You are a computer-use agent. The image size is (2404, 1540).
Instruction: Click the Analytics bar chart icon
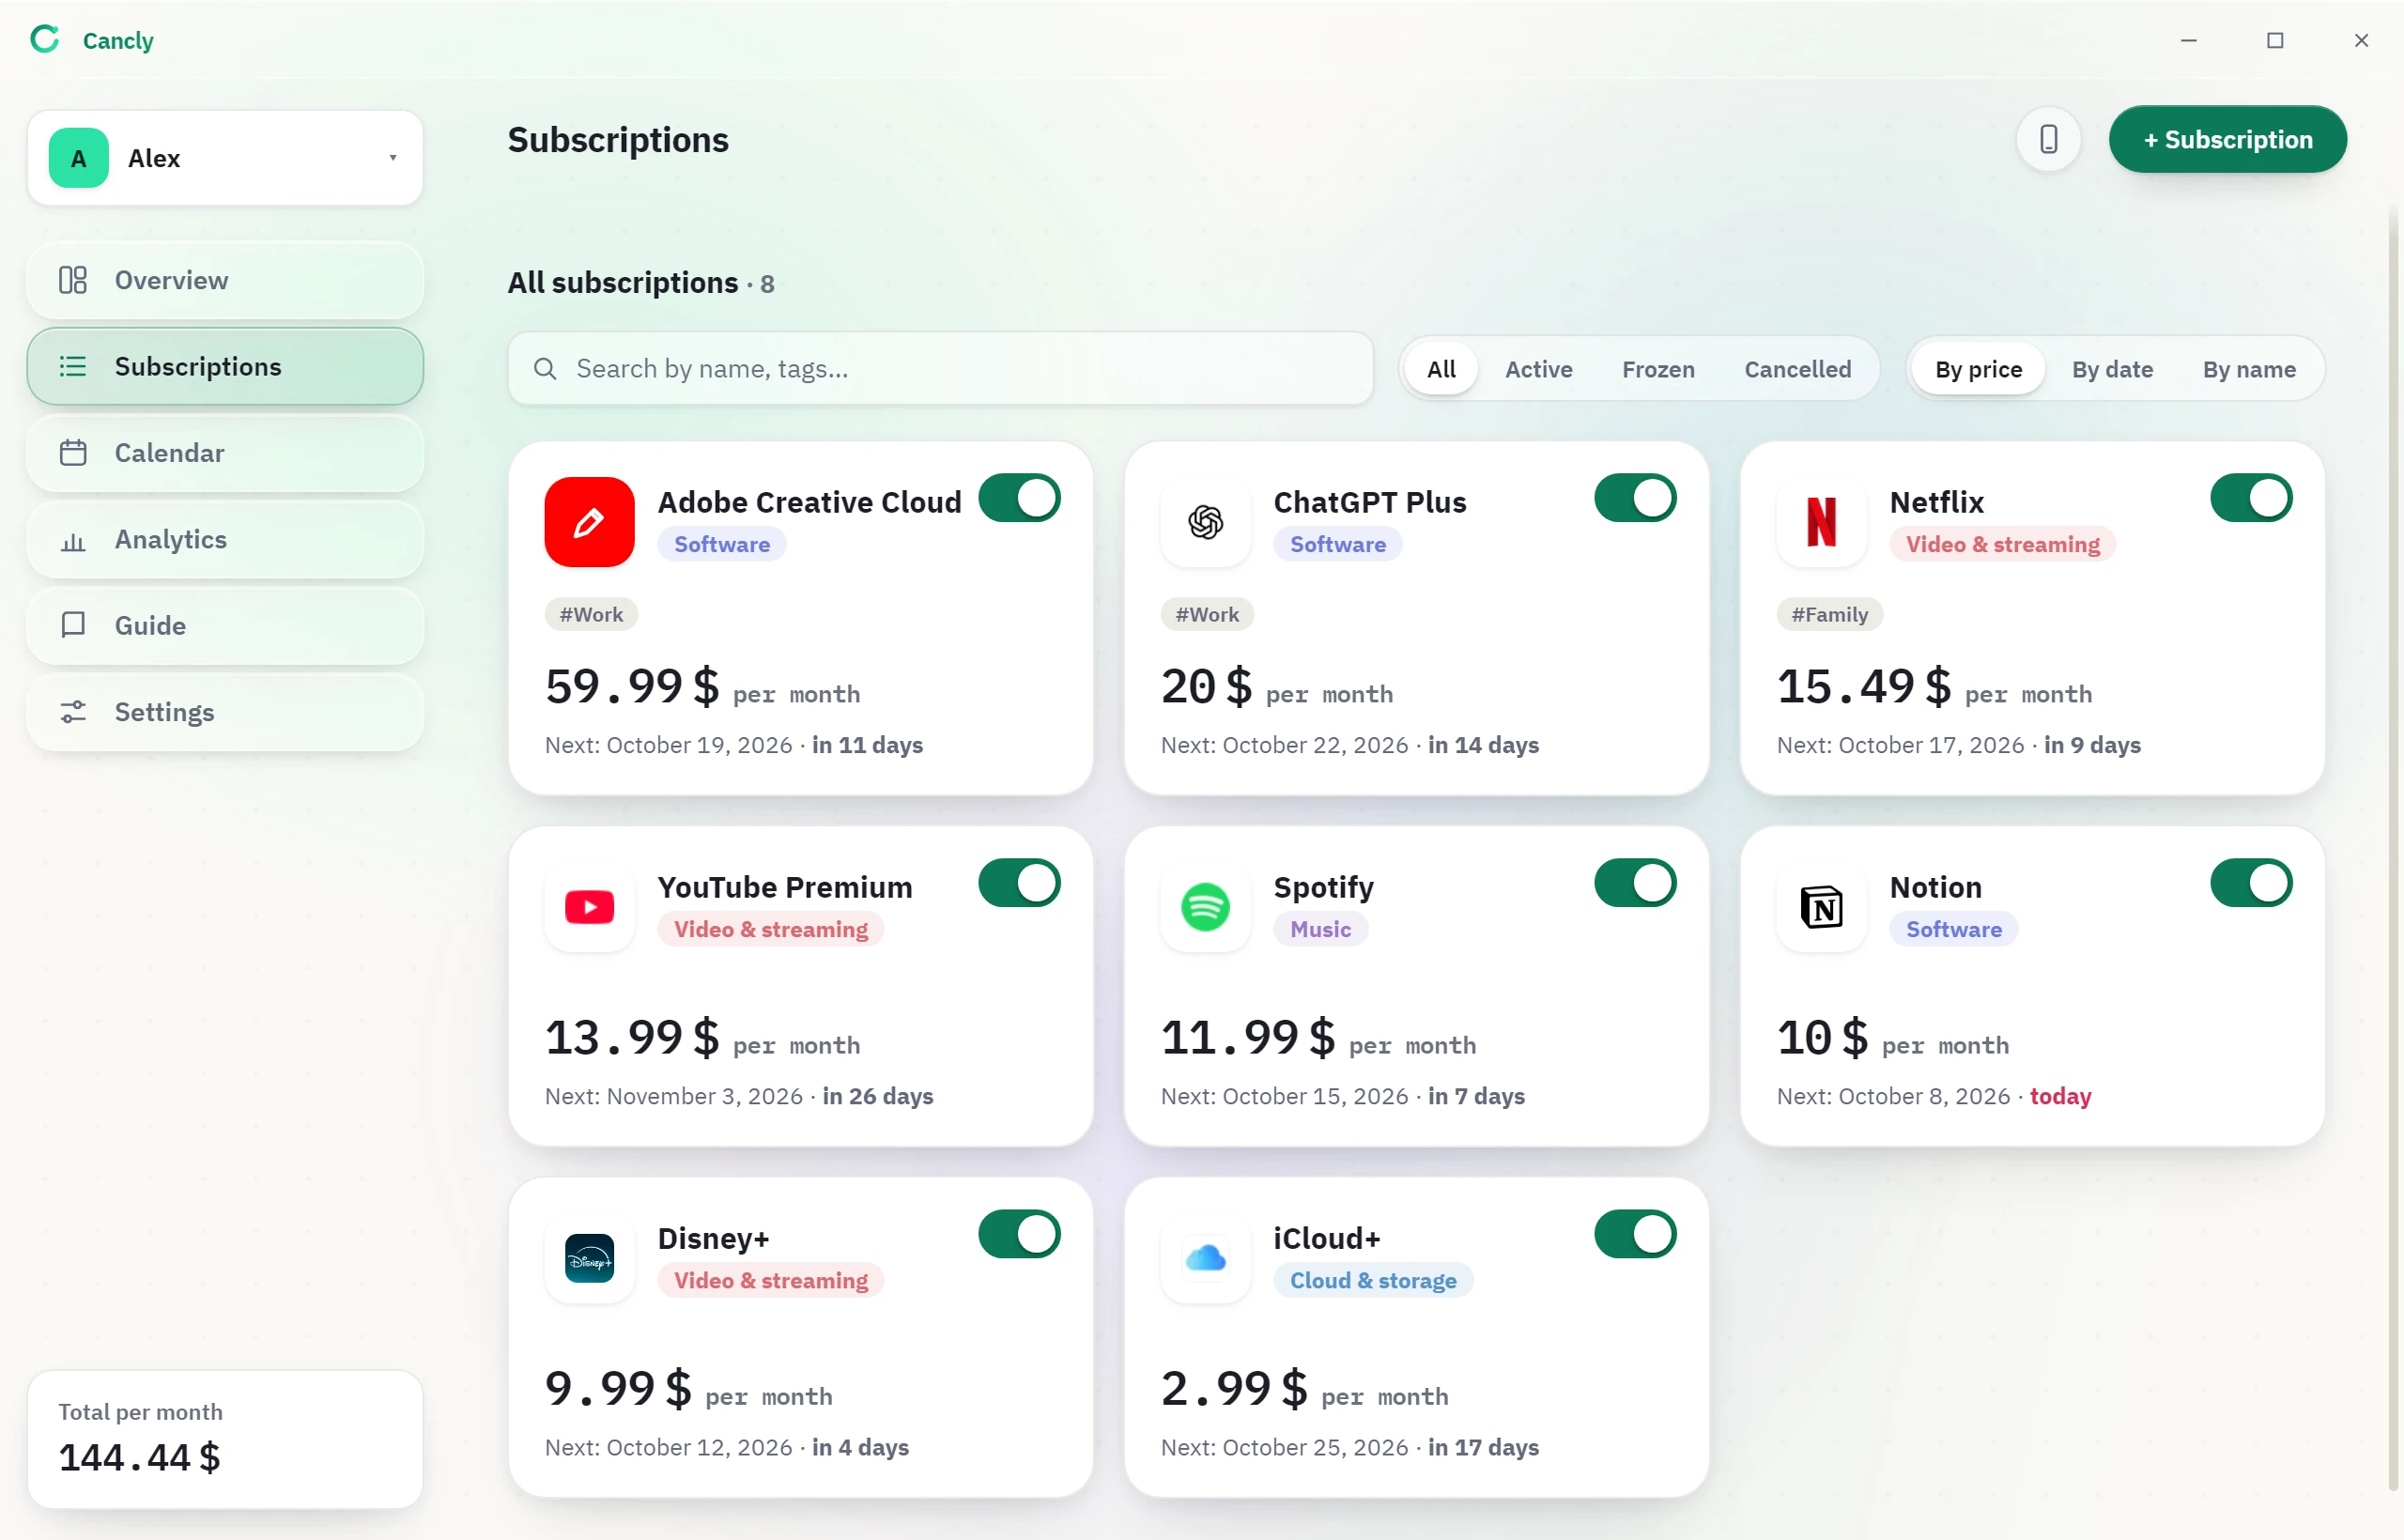click(73, 542)
